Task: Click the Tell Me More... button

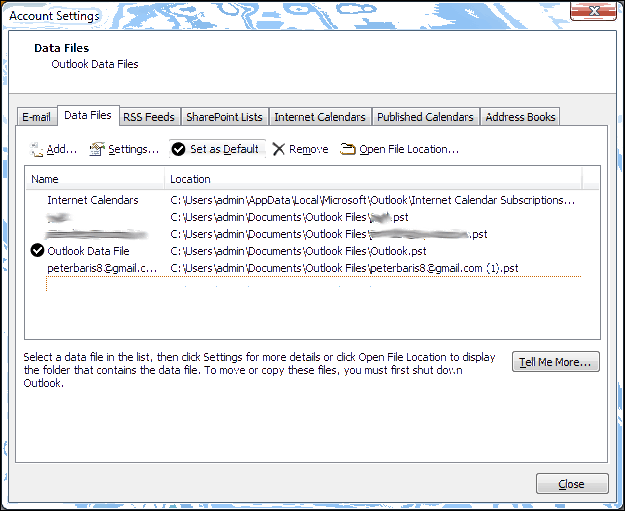Action: tap(556, 362)
